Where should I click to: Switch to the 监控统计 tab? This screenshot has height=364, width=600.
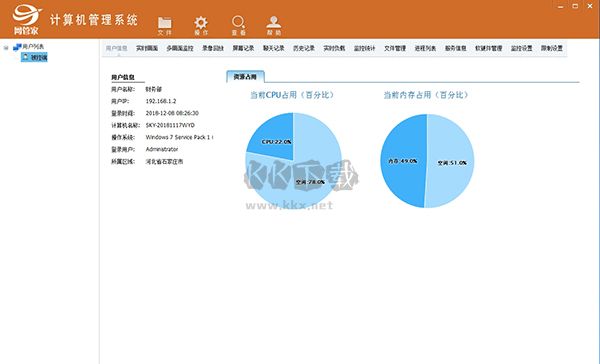[x=364, y=48]
